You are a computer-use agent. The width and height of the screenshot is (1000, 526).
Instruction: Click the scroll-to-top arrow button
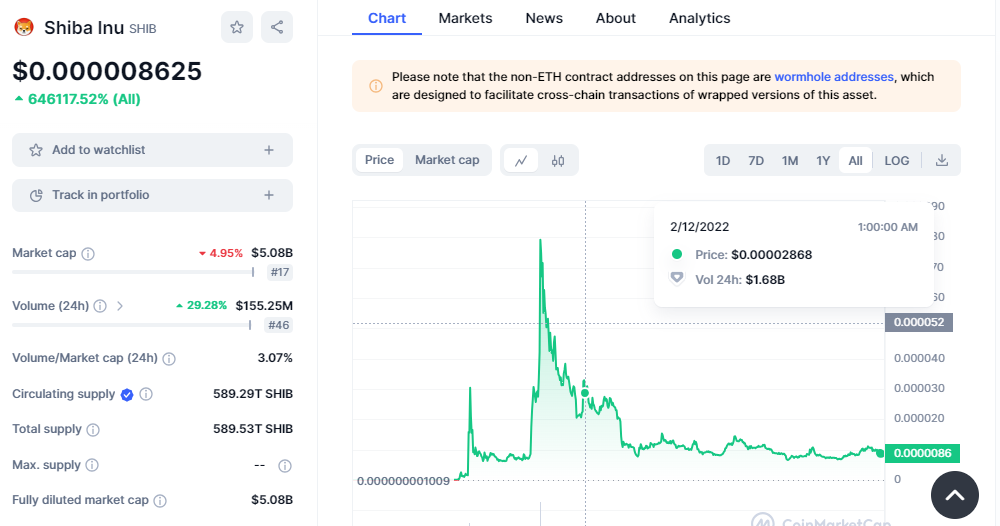955,495
